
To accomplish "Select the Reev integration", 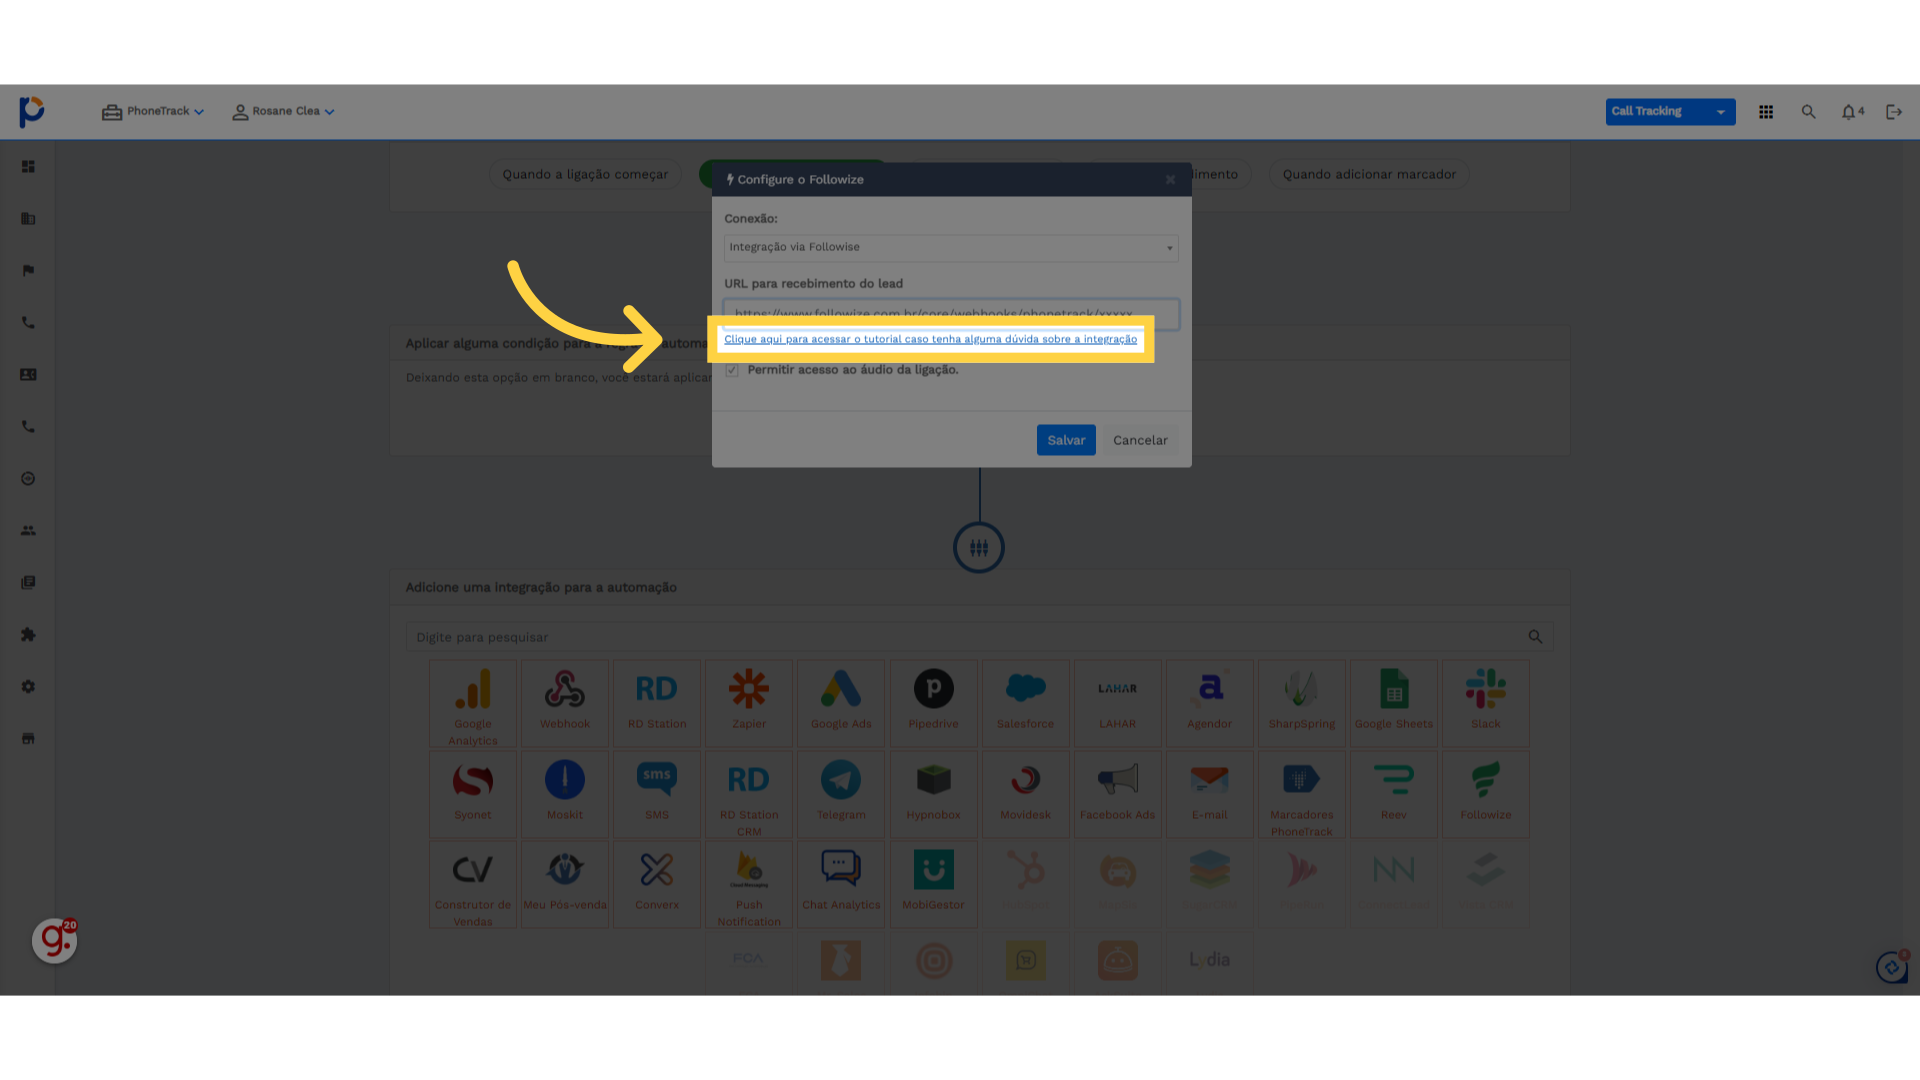I will tap(1393, 794).
